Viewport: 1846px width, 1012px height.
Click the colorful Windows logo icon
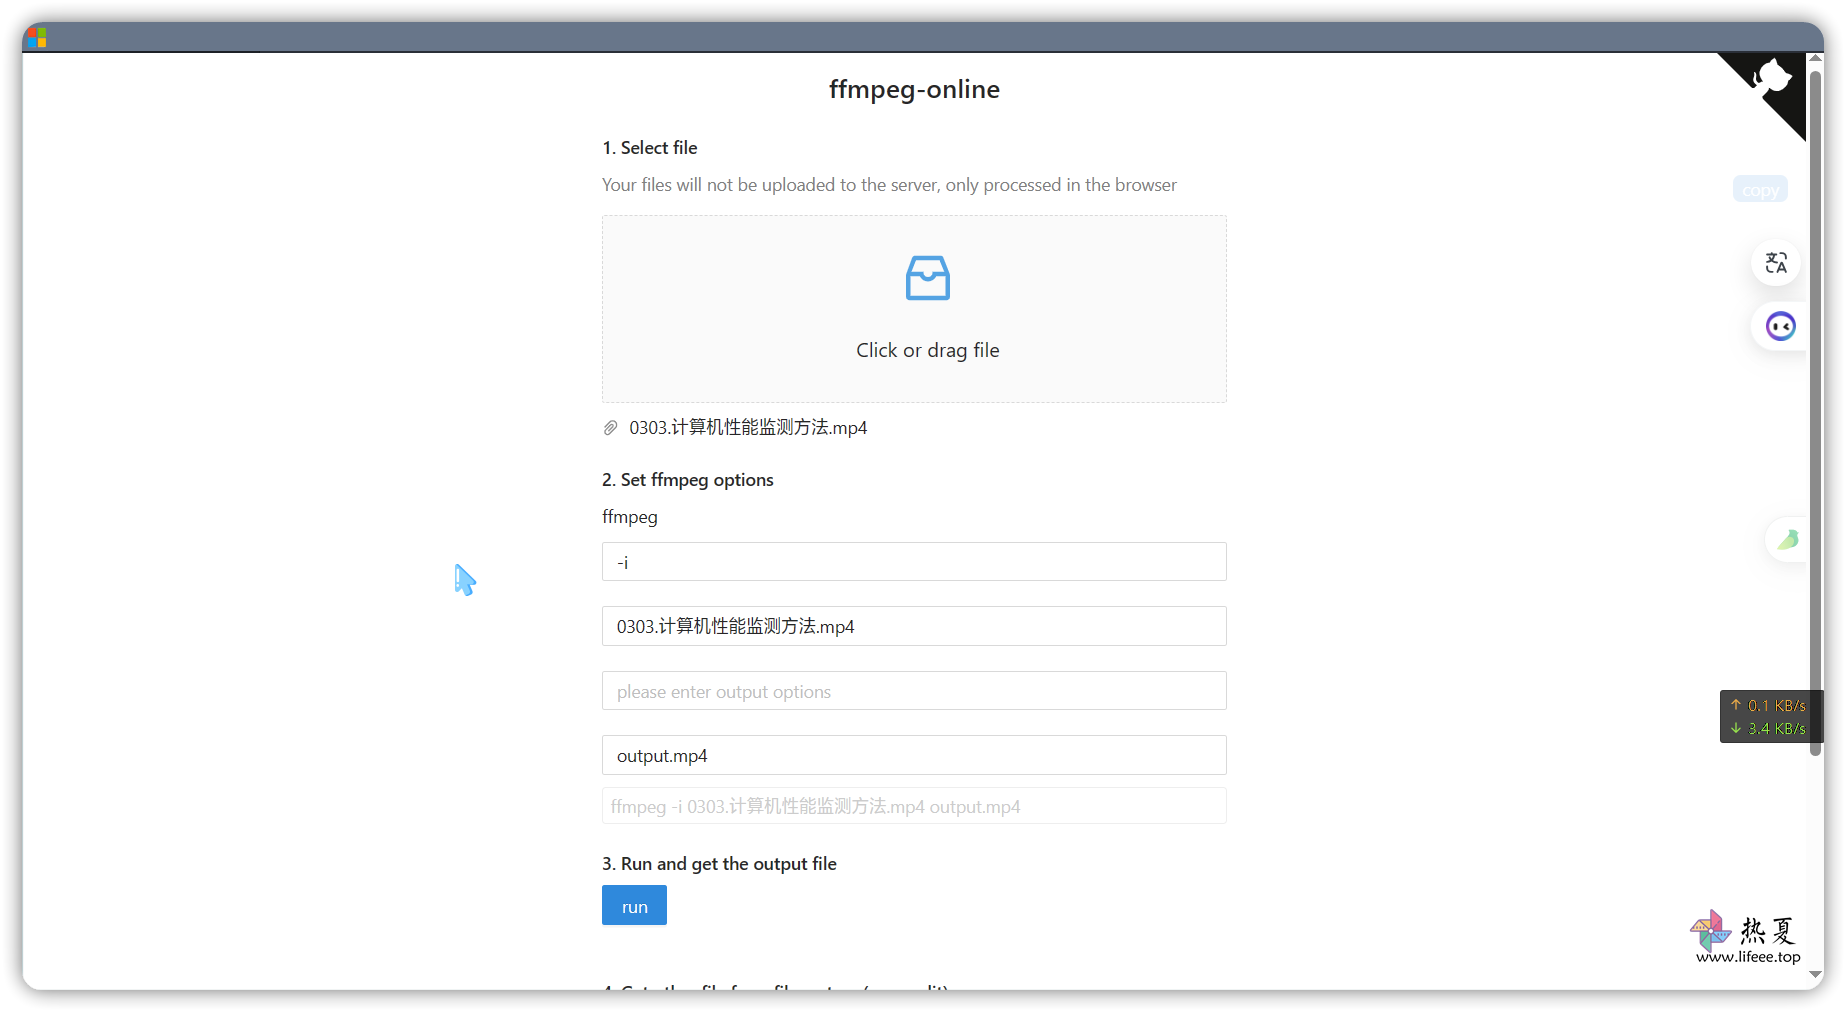click(x=37, y=38)
